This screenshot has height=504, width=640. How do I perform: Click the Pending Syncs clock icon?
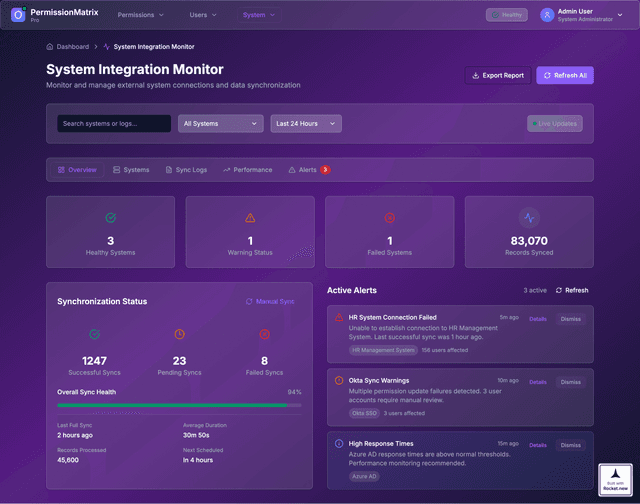179,334
